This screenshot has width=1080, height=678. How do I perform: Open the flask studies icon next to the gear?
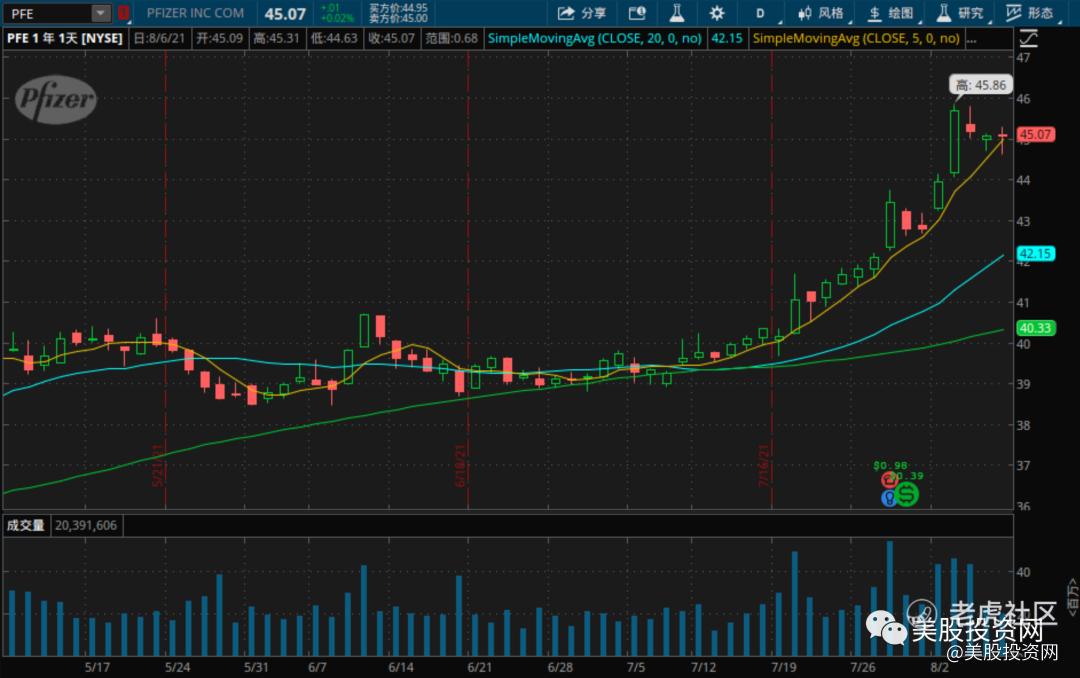click(677, 13)
